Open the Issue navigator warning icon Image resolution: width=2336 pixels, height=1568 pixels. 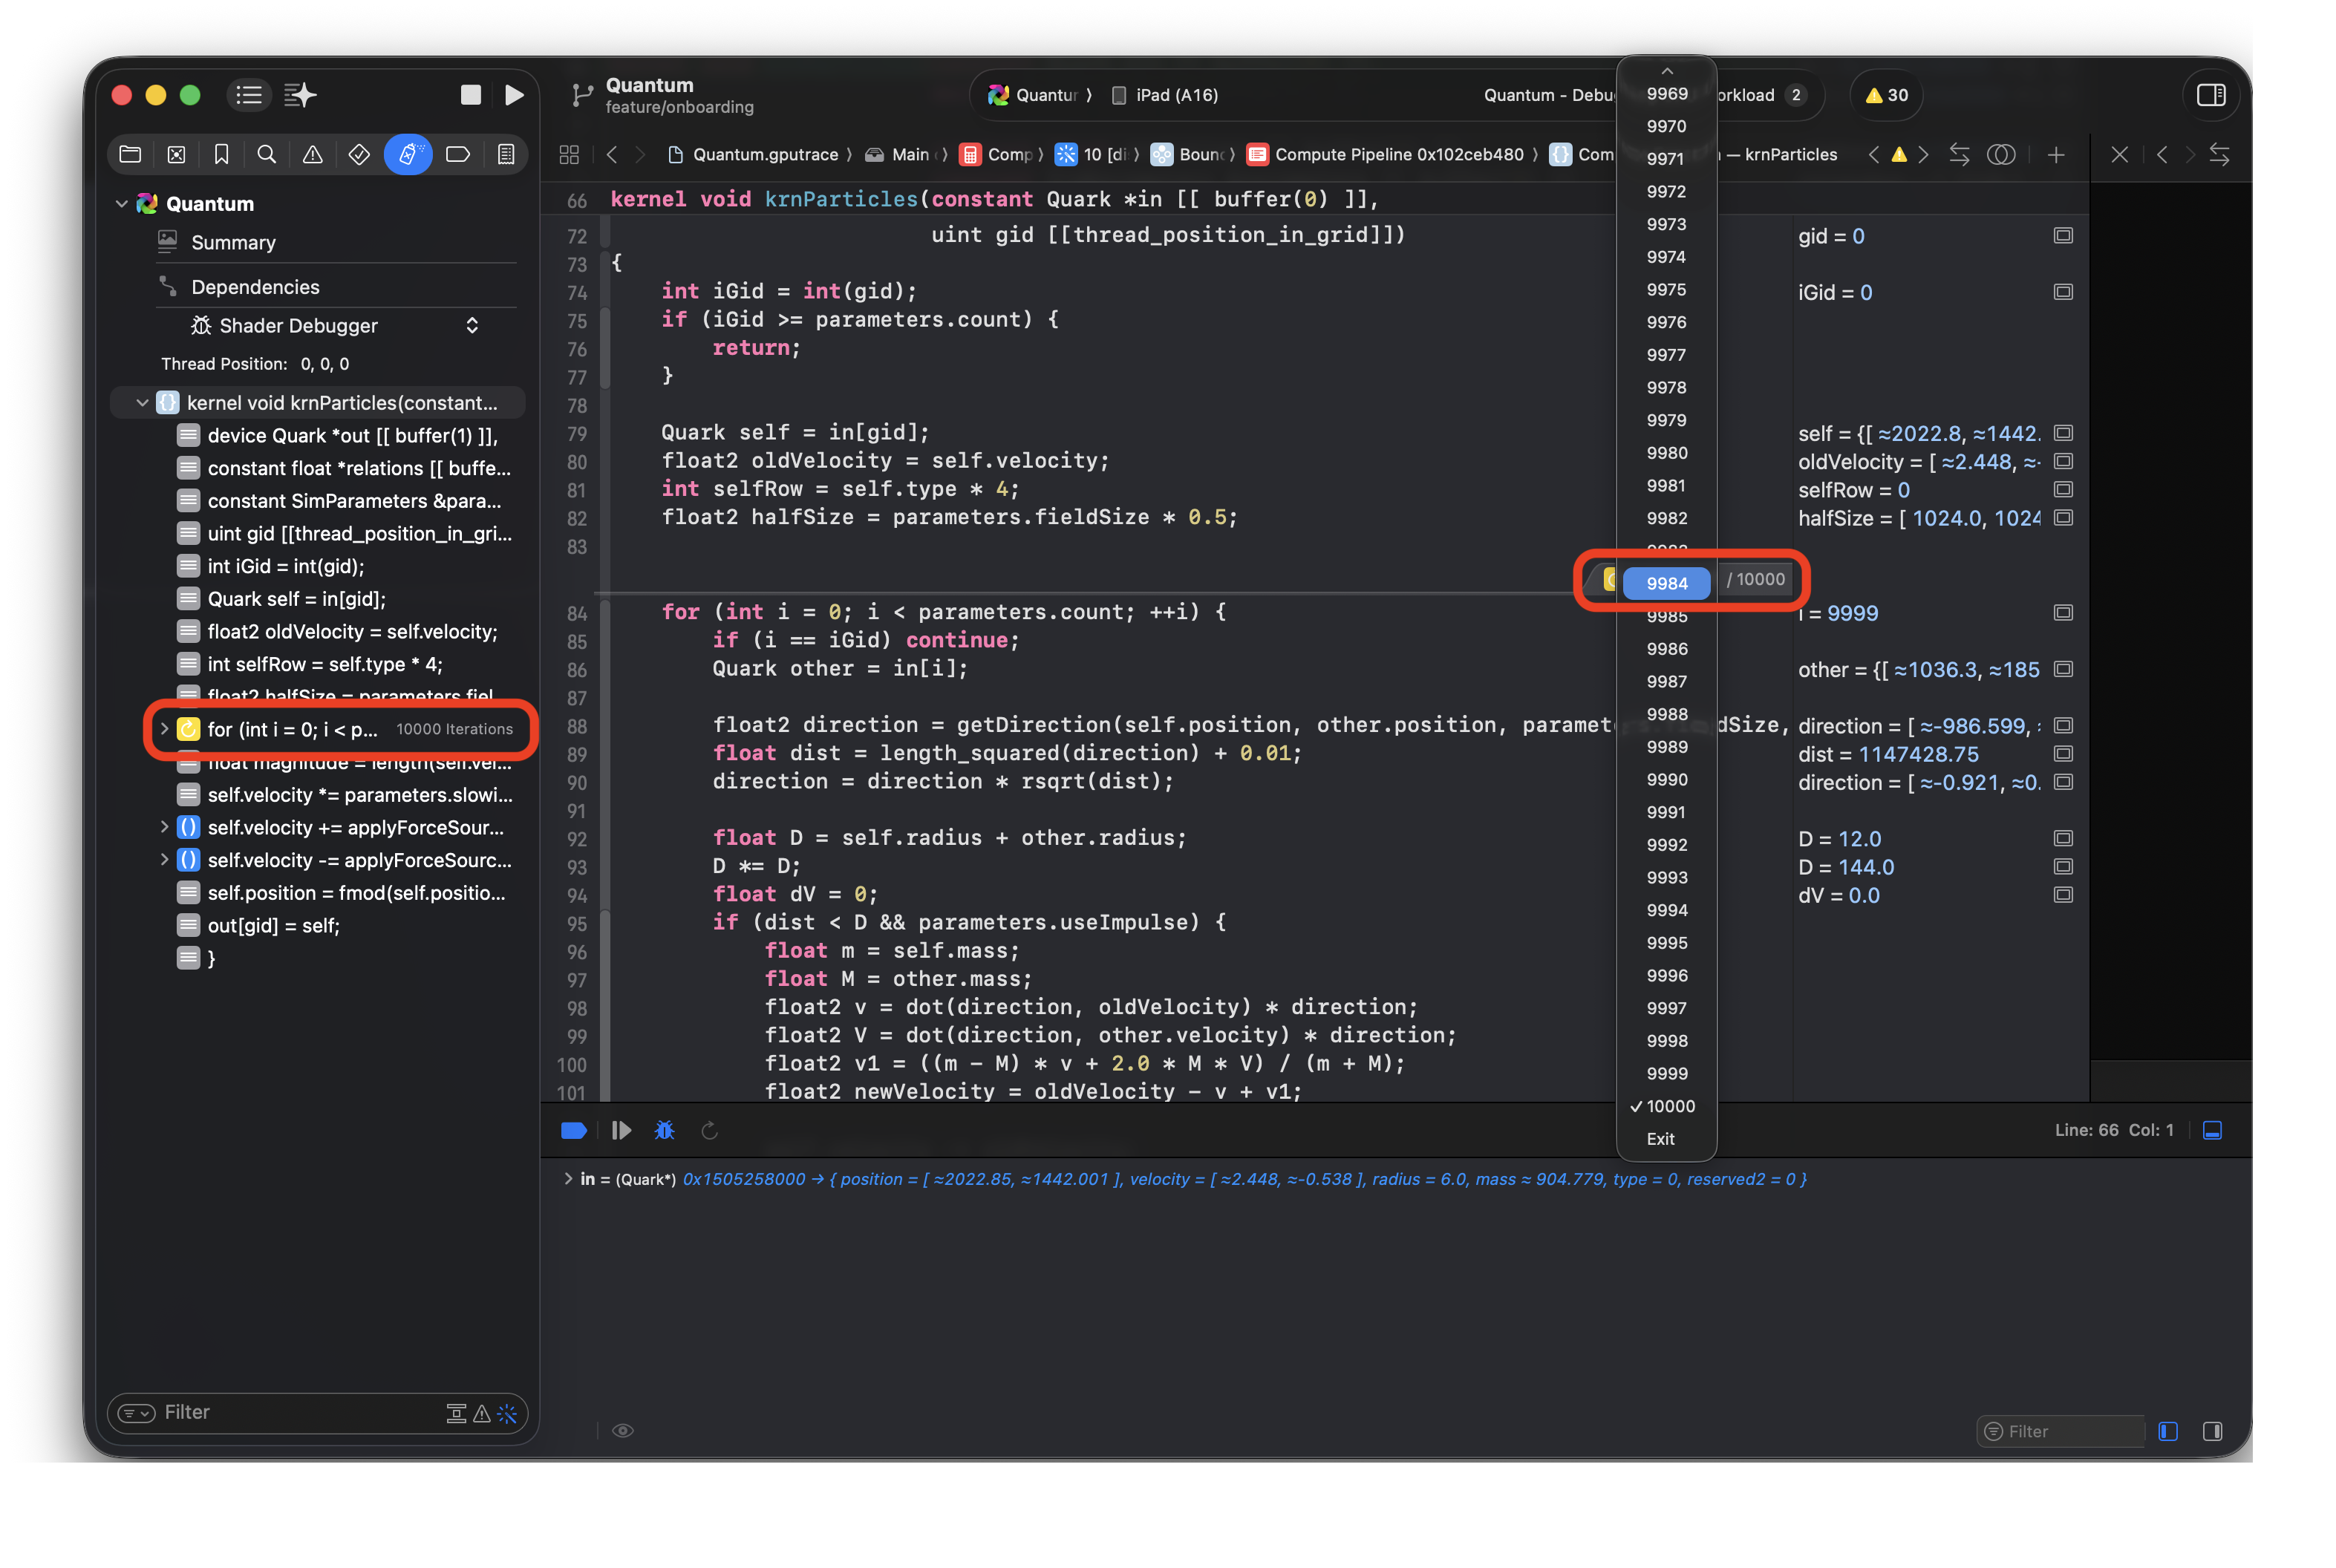click(313, 154)
